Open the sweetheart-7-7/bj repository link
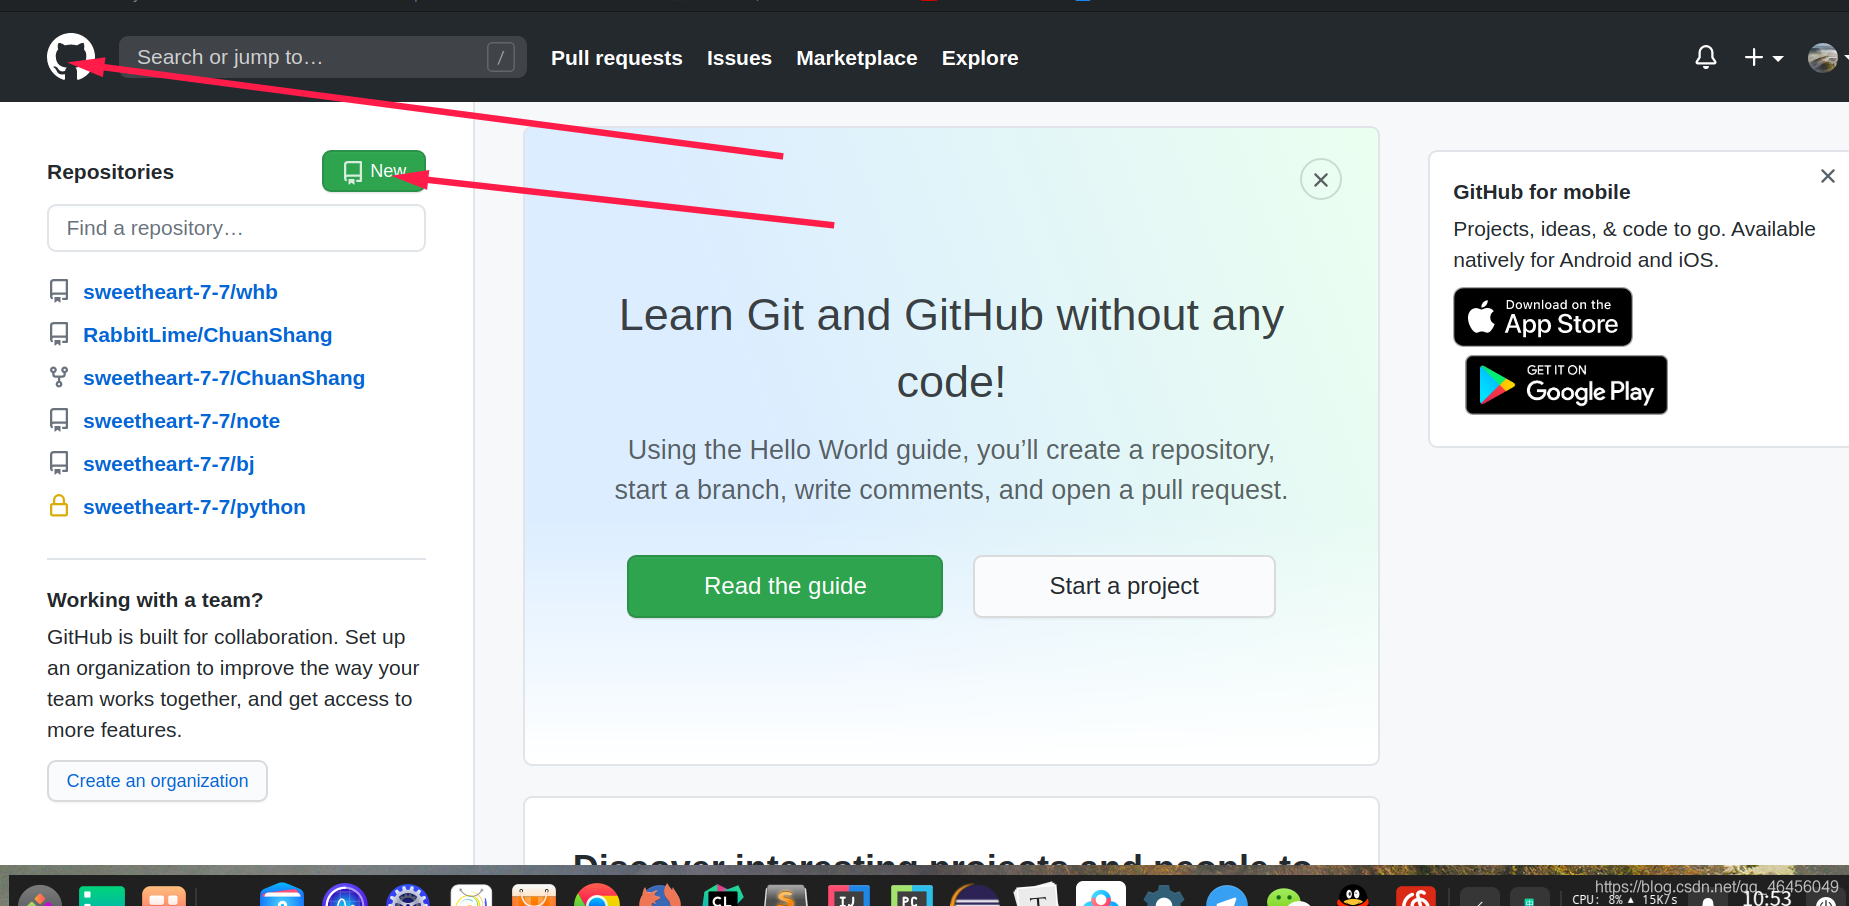The height and width of the screenshot is (906, 1849). point(168,464)
